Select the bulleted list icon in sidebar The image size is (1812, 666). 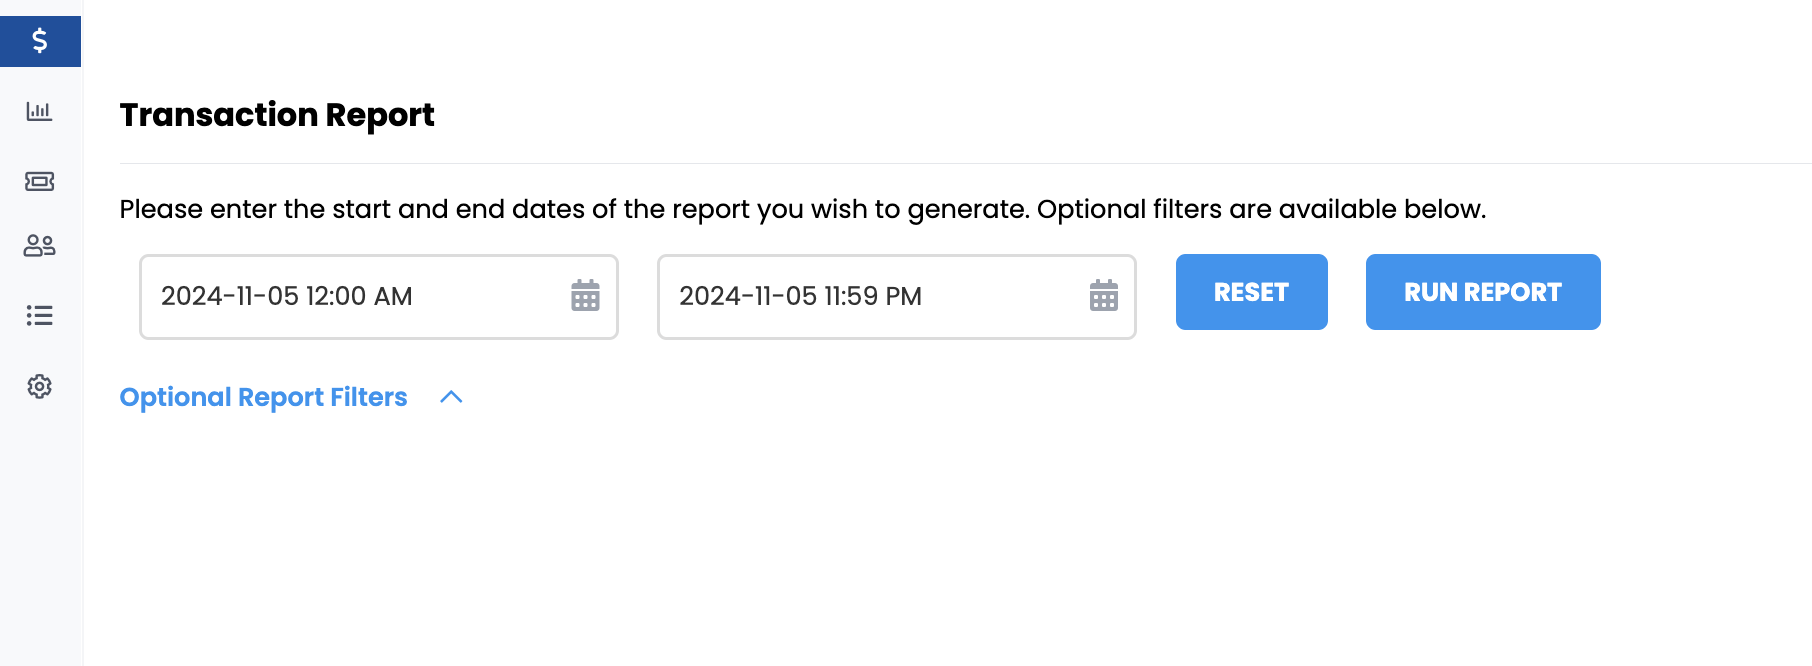click(39, 316)
